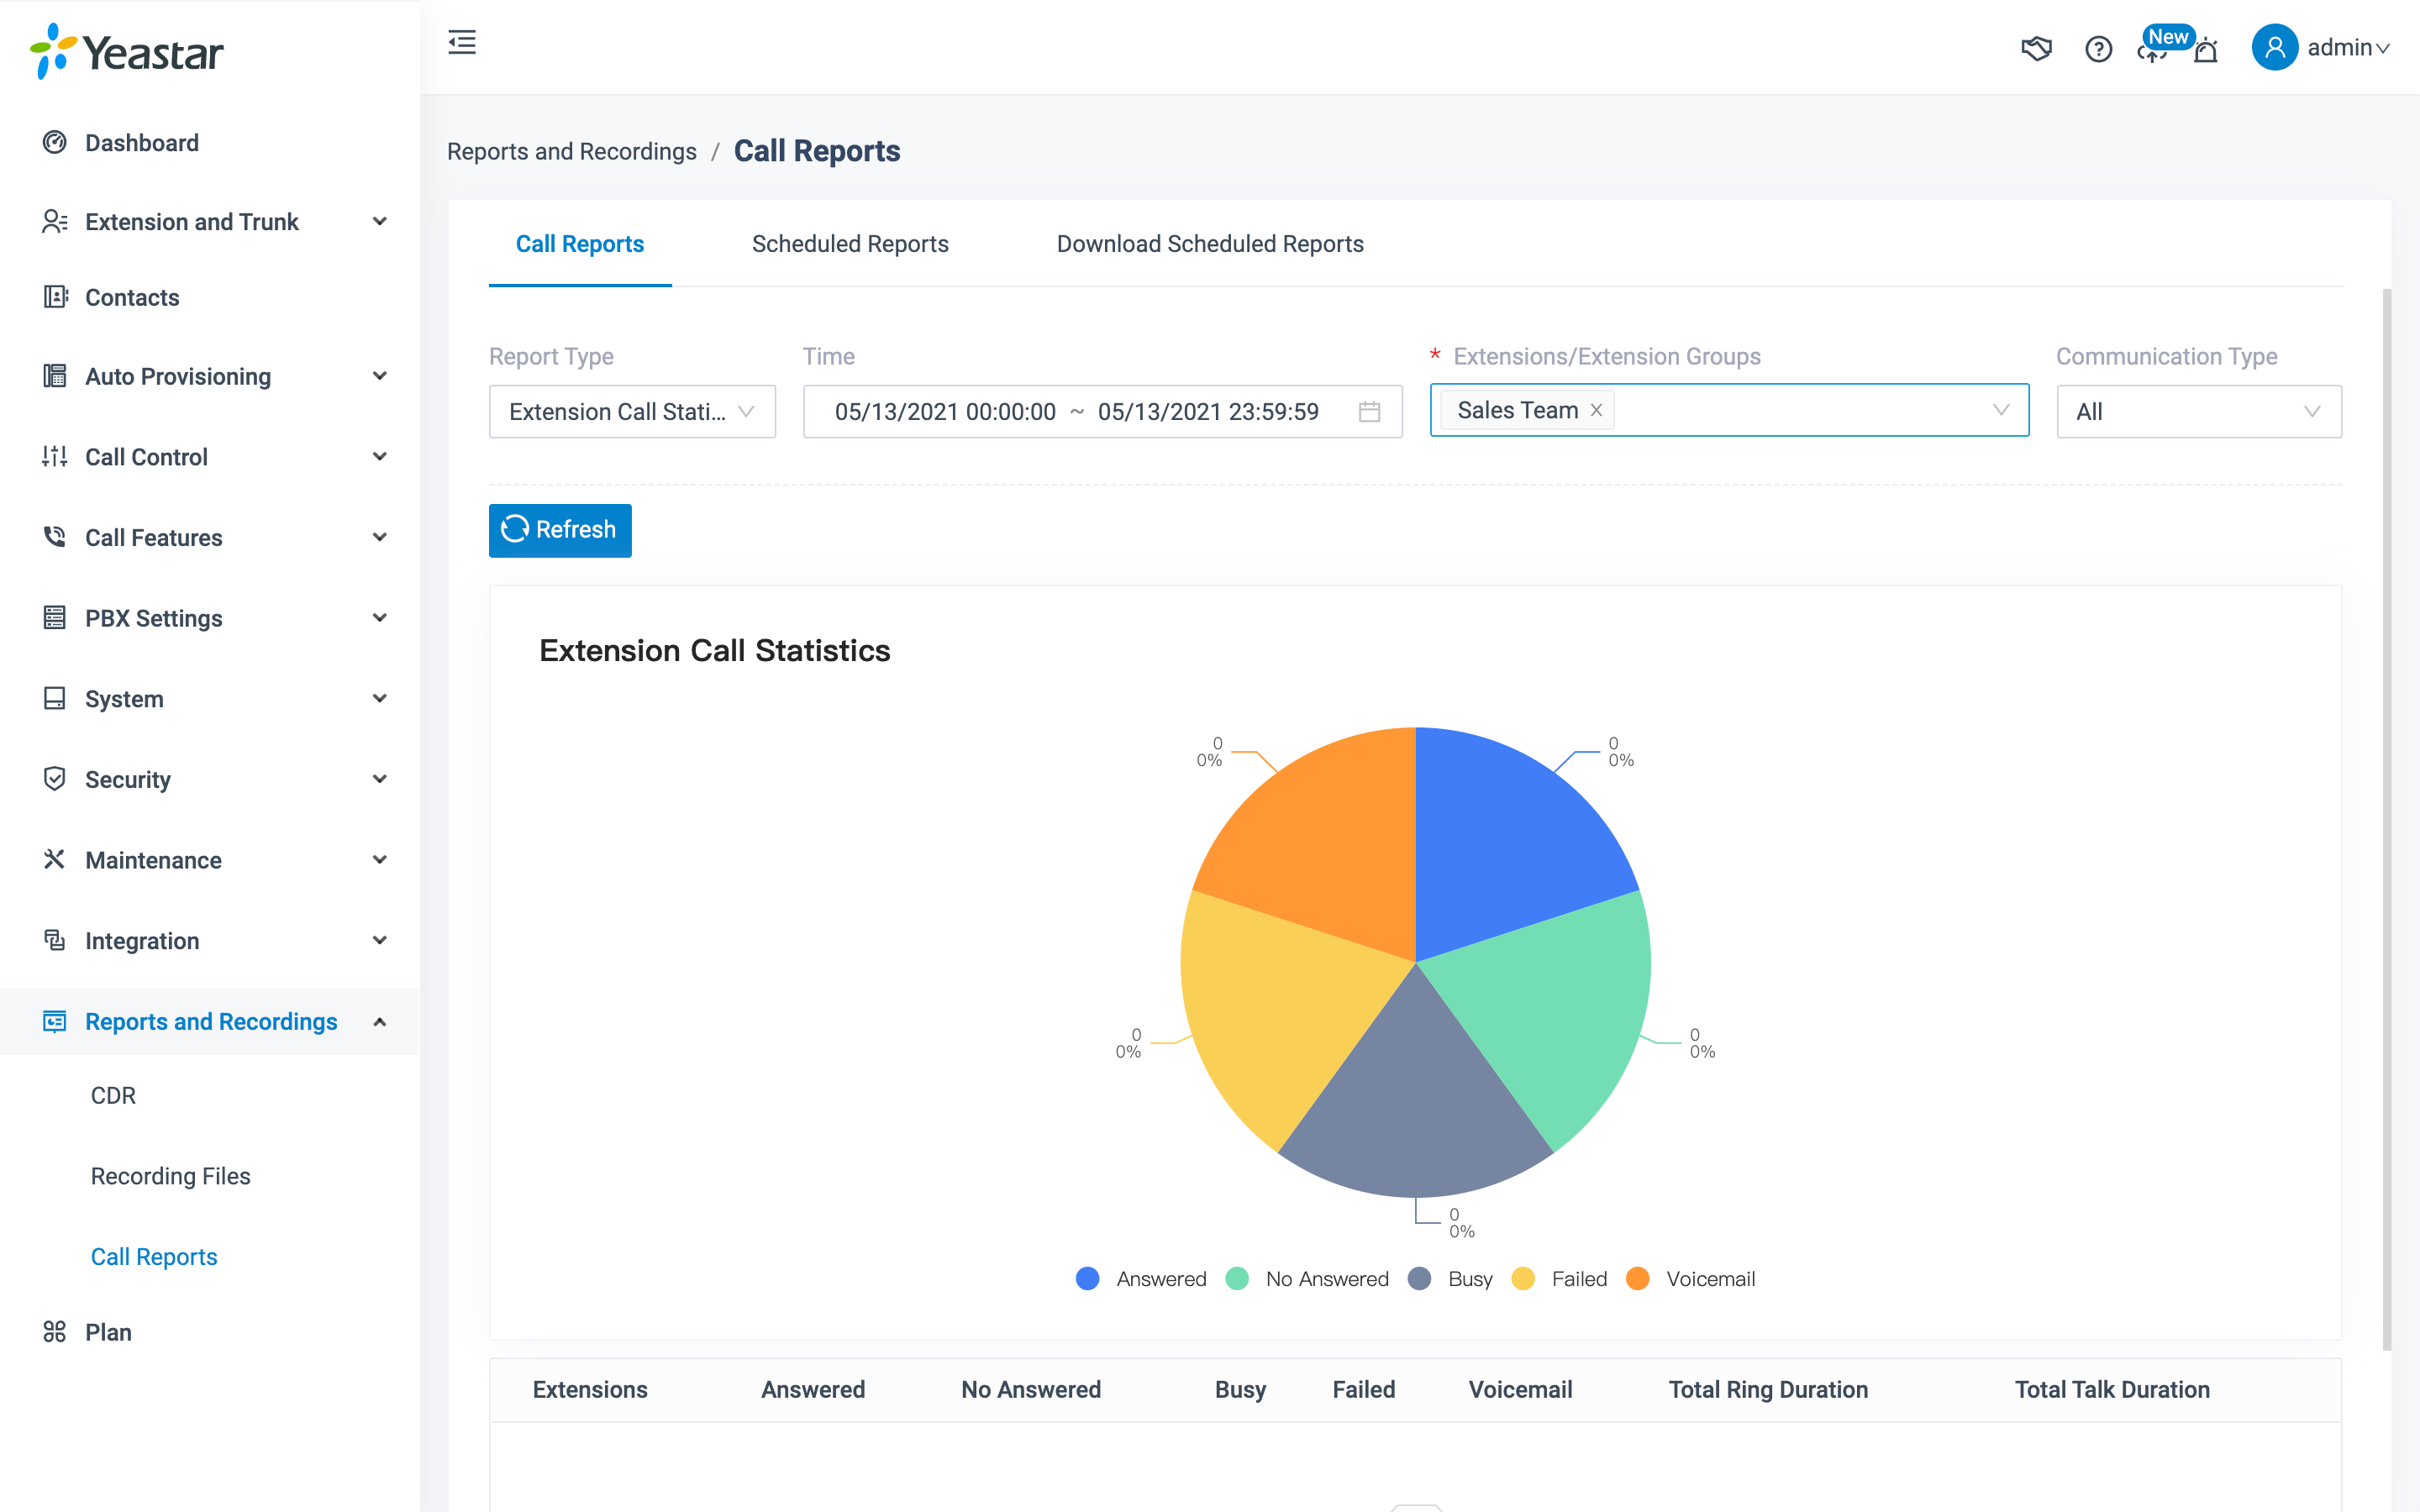
Task: Expand the PBX Settings menu chevron
Action: tap(380, 617)
